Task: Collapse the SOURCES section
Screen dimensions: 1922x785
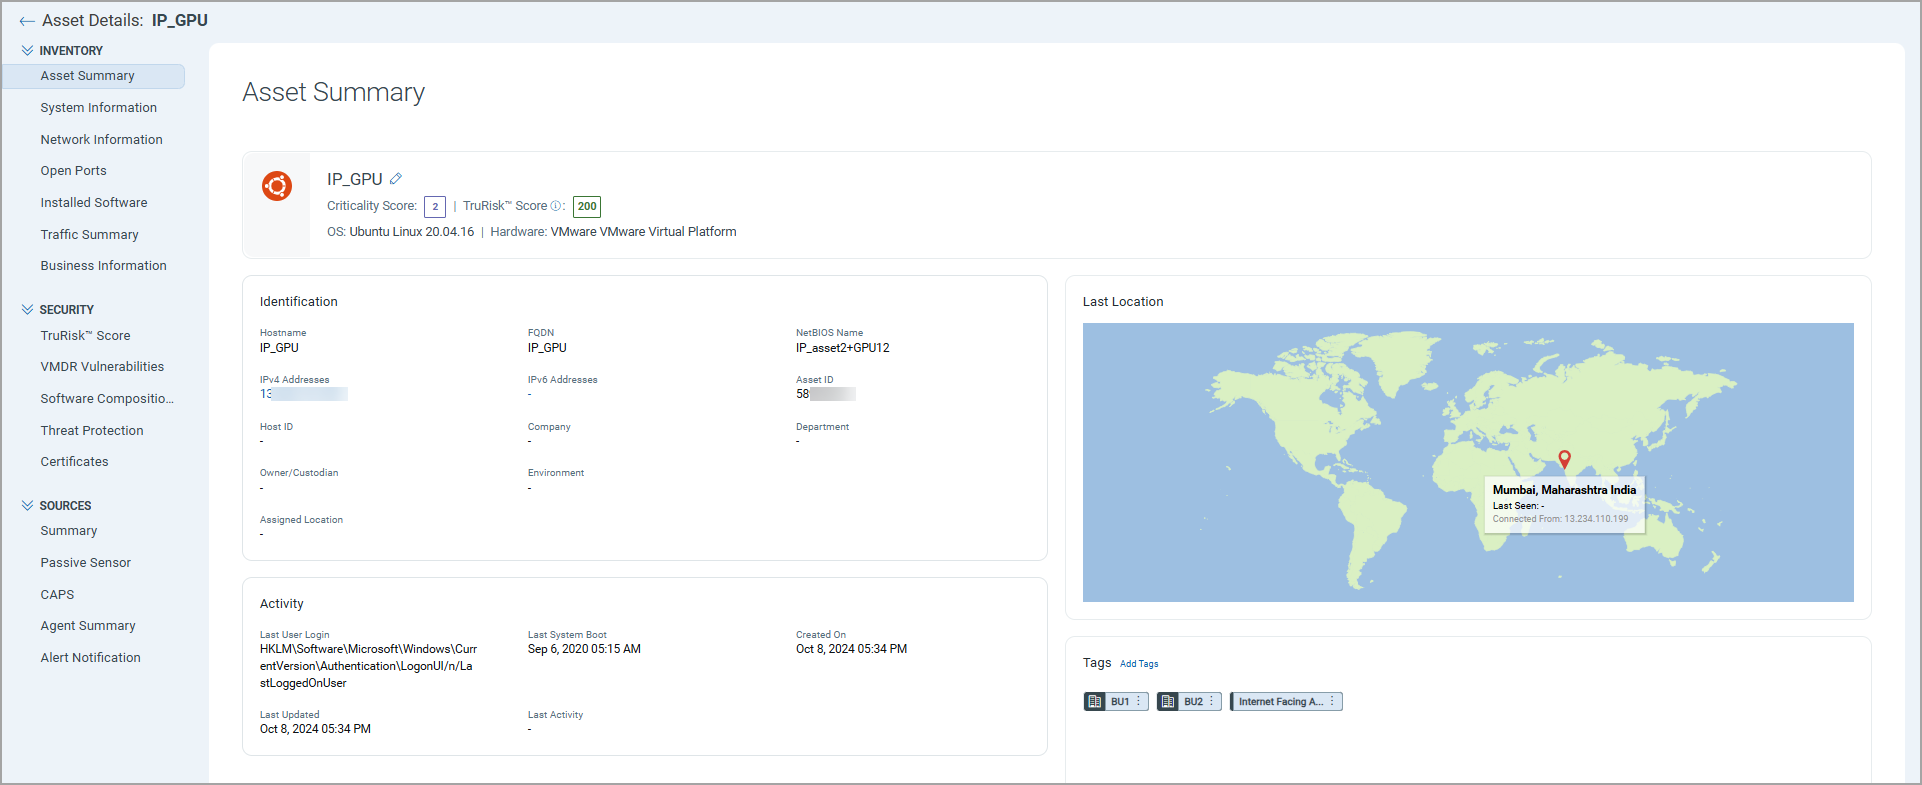Action: pos(27,506)
